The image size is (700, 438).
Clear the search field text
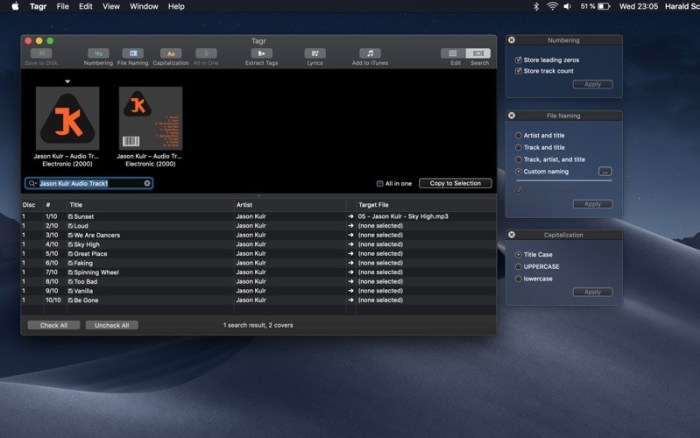[147, 184]
